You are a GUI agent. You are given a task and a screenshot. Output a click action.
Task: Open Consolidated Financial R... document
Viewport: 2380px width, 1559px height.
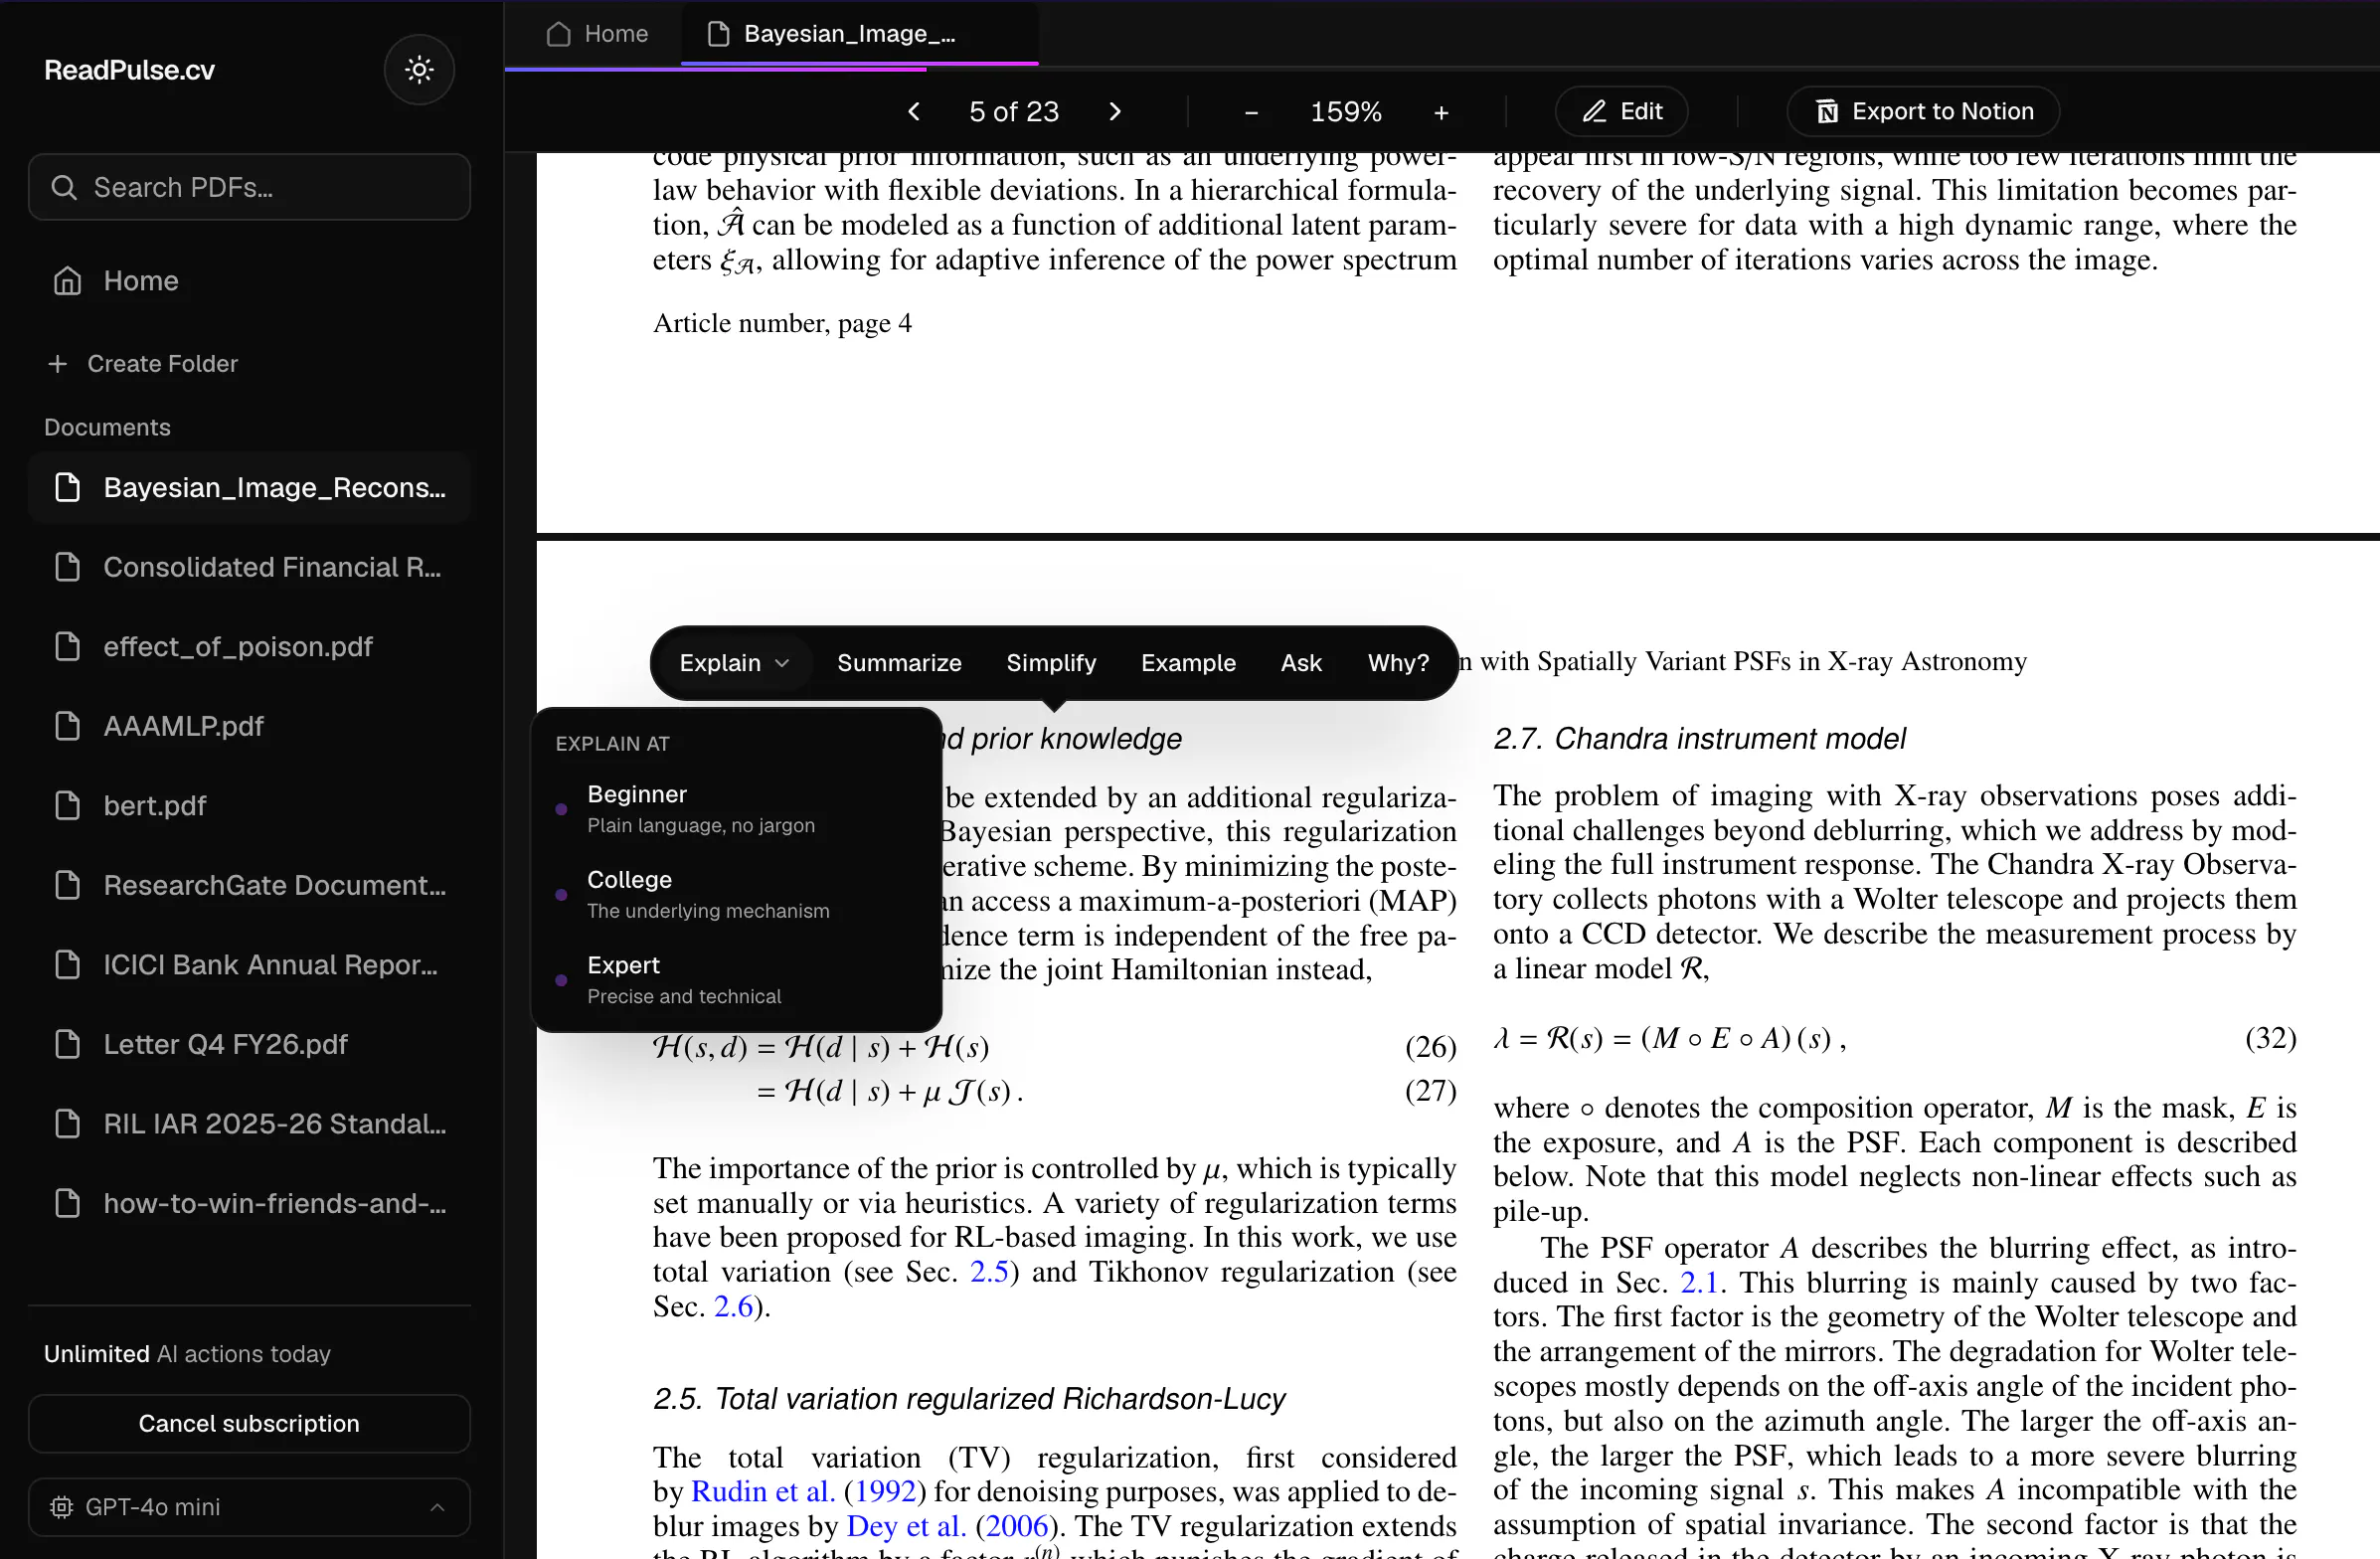click(x=249, y=567)
